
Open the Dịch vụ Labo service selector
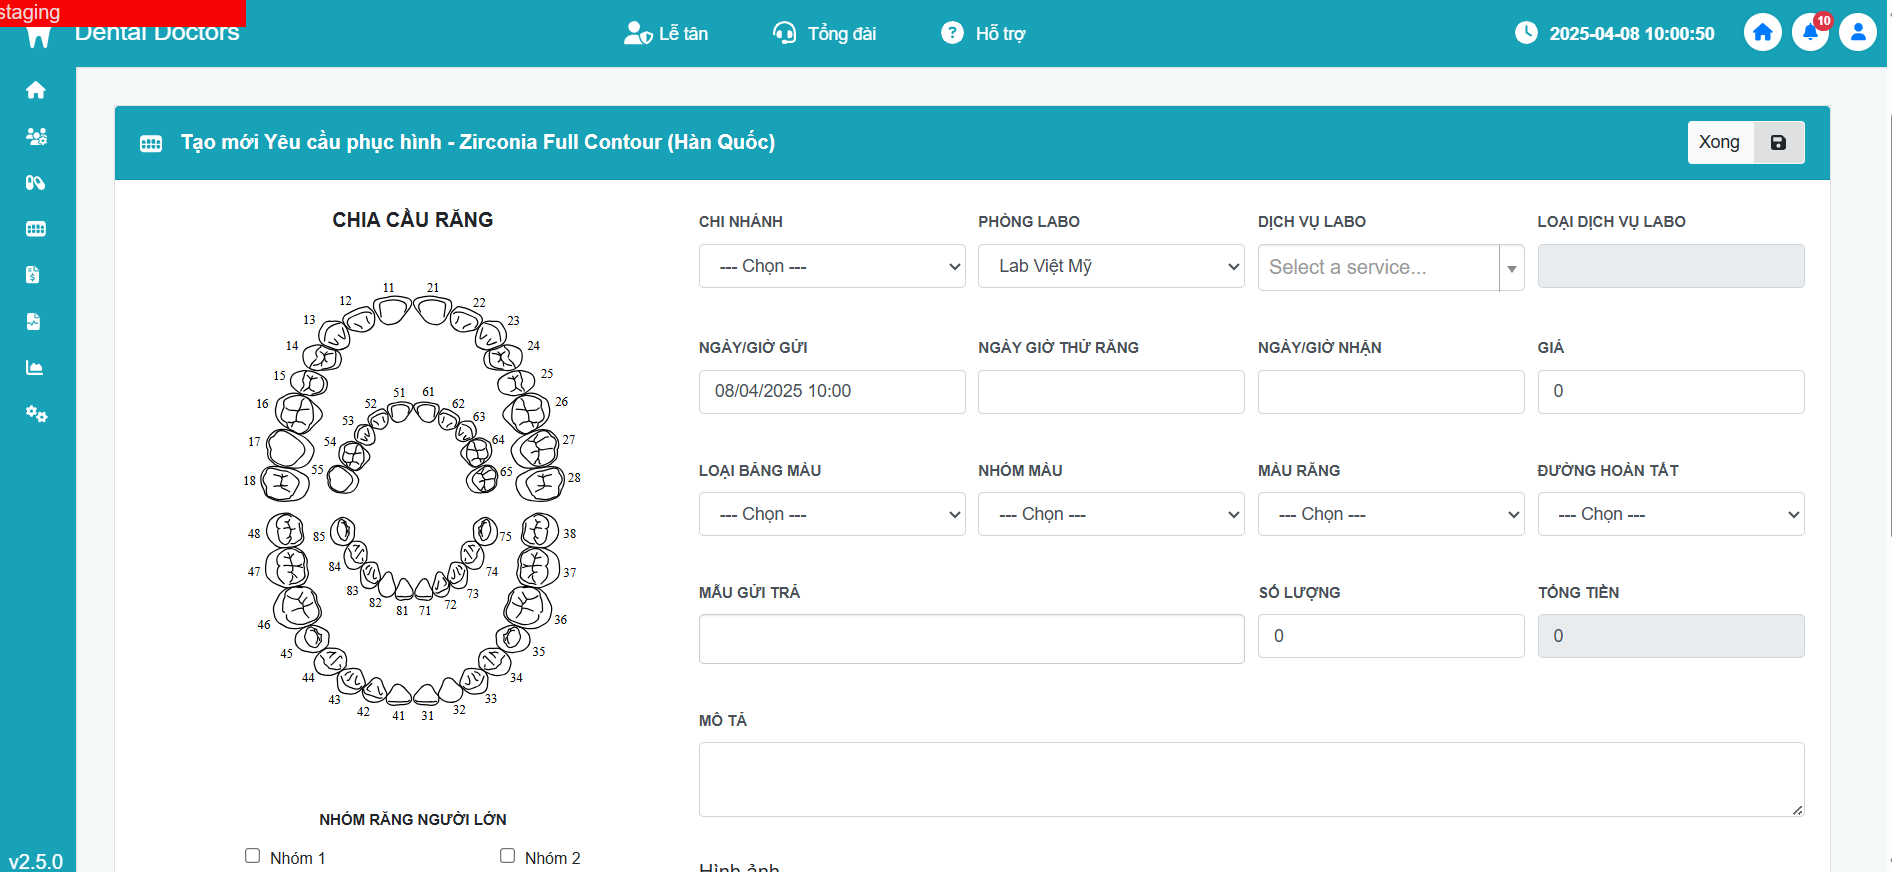coord(1390,268)
